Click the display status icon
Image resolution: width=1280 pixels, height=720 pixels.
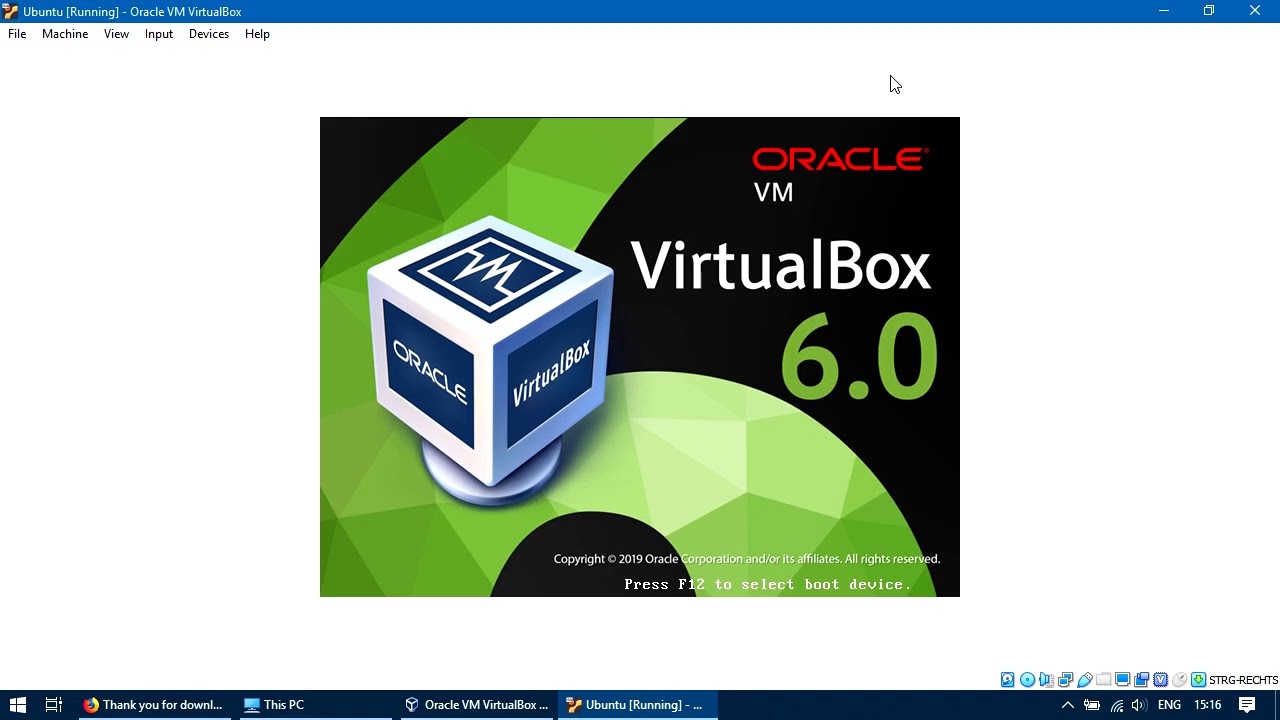1122,680
